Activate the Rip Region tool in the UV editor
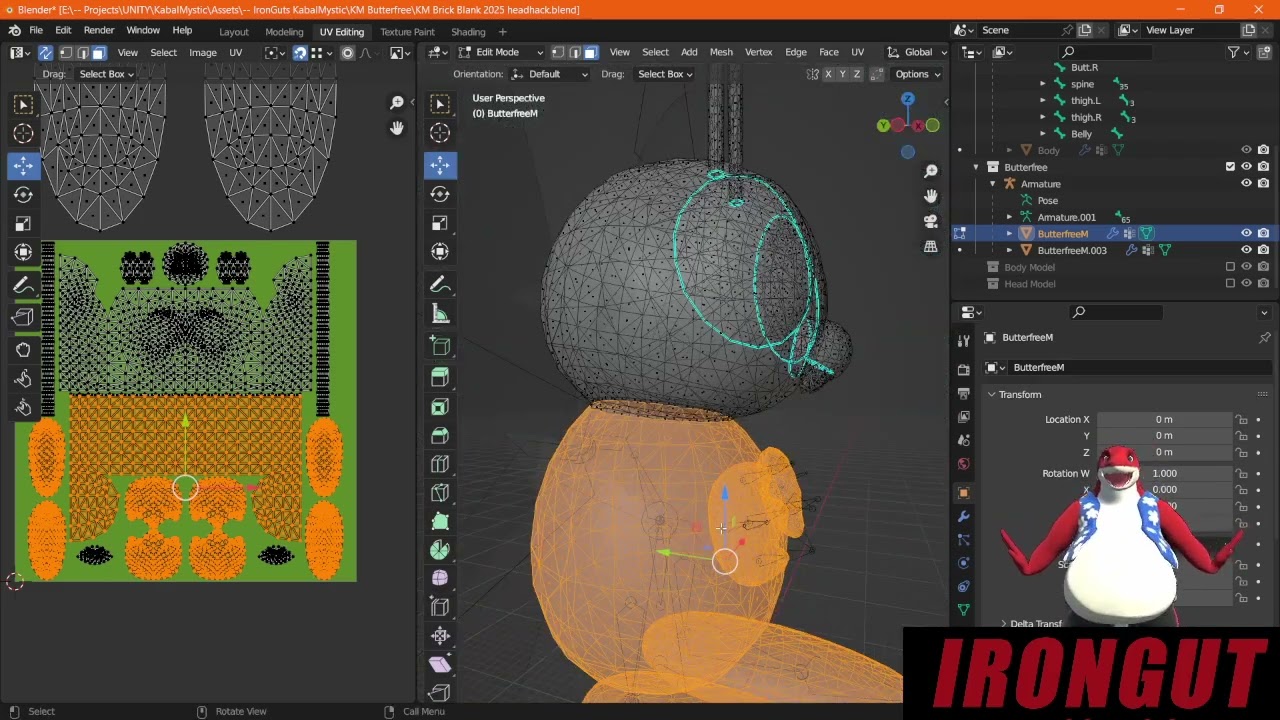The image size is (1280, 720). pyautogui.click(x=23, y=317)
